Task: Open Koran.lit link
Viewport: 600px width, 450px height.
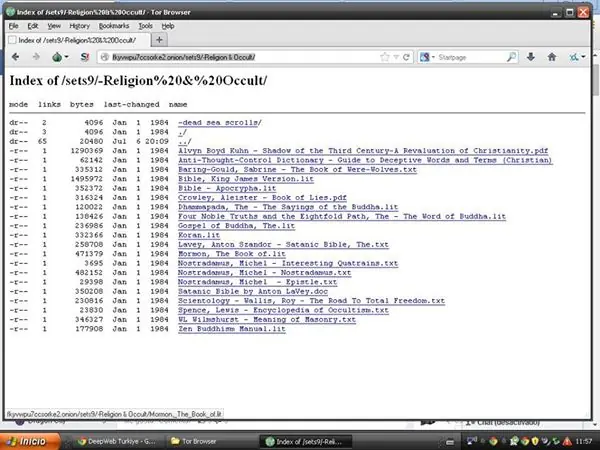Action: [x=199, y=235]
